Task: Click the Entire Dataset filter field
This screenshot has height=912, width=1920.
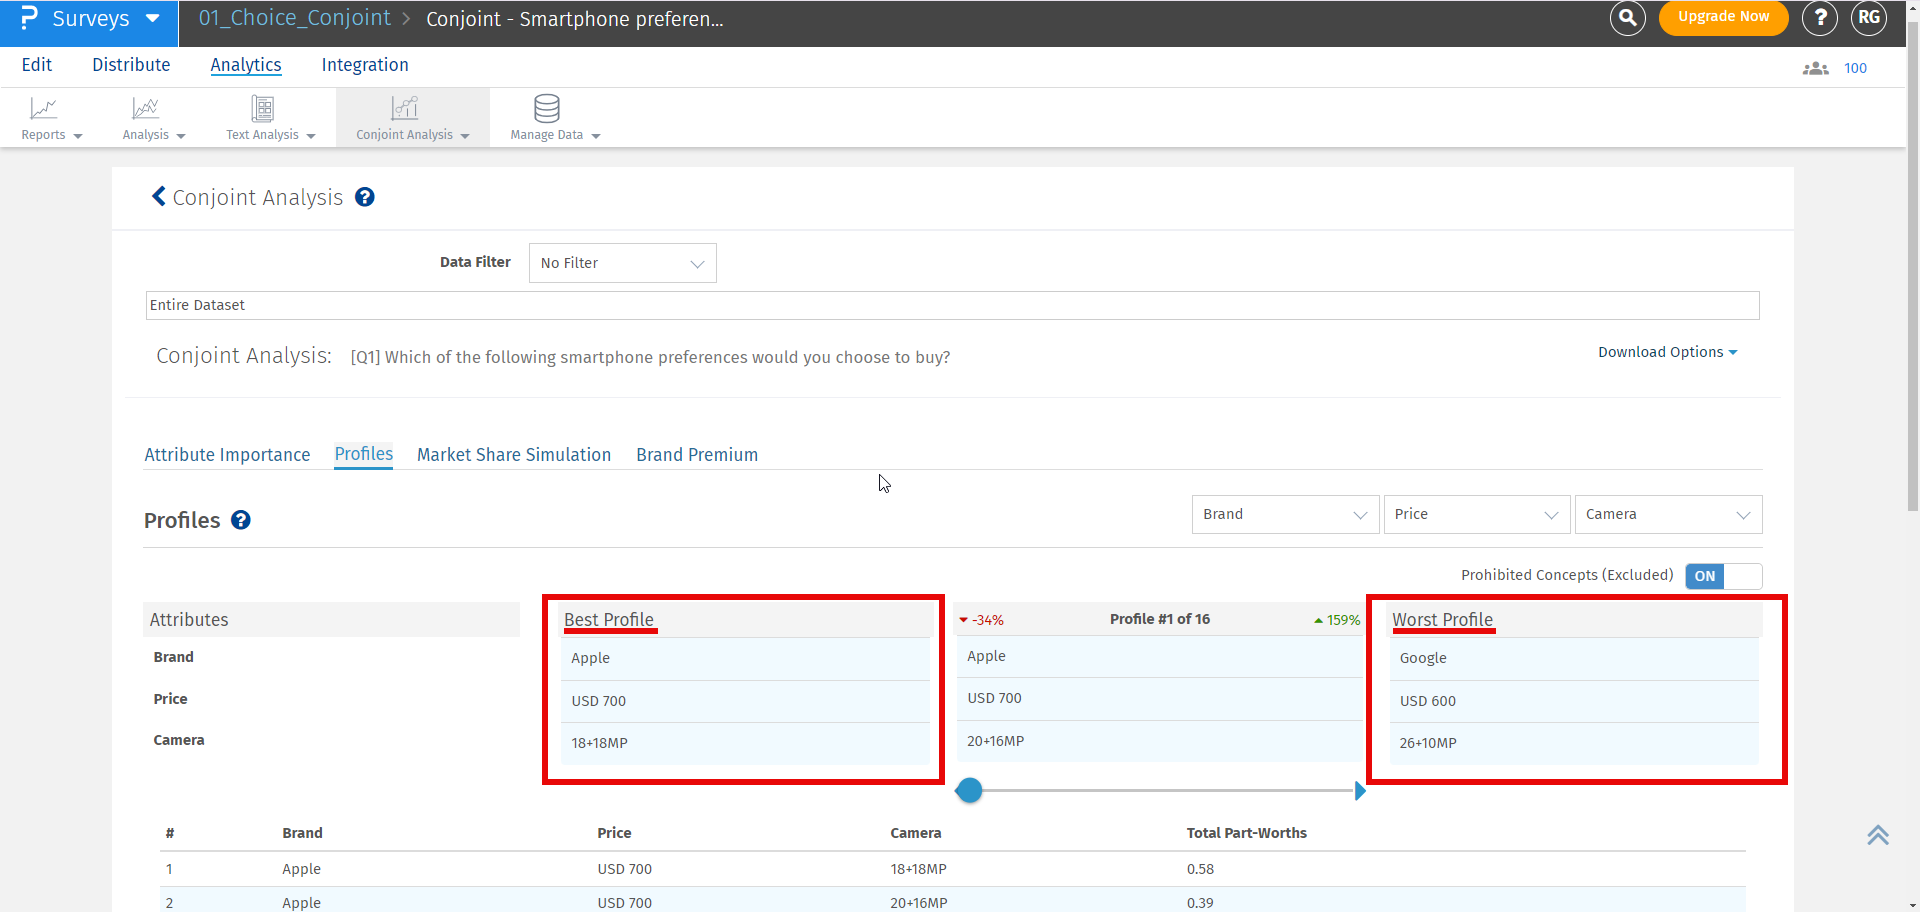Action: click(951, 305)
